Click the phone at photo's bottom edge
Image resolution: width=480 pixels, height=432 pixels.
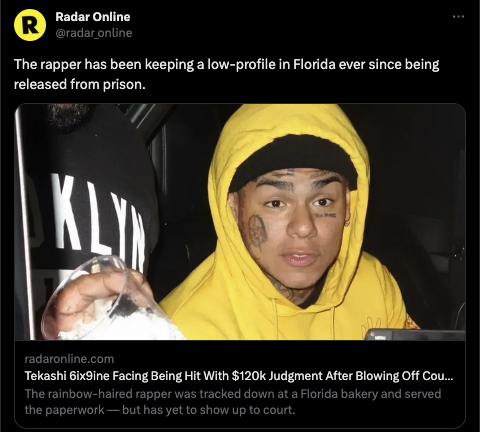pos(415,334)
